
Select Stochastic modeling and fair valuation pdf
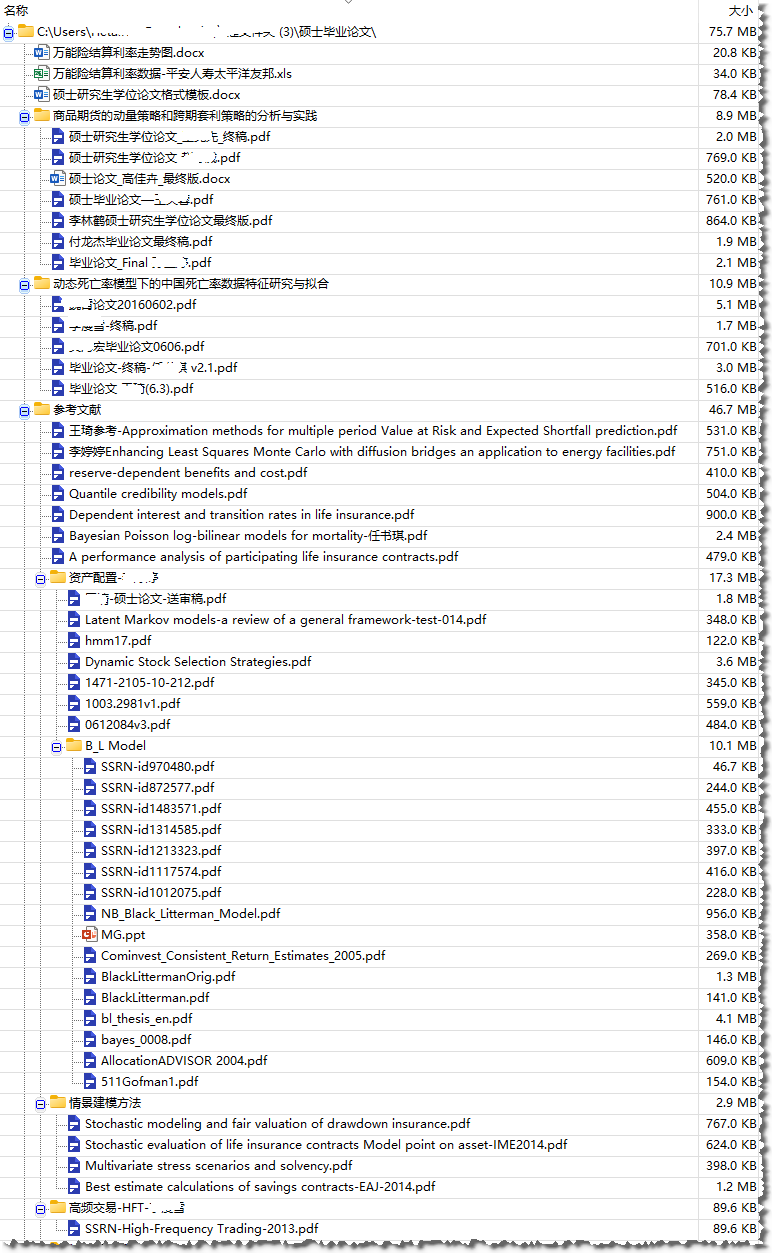(277, 1123)
